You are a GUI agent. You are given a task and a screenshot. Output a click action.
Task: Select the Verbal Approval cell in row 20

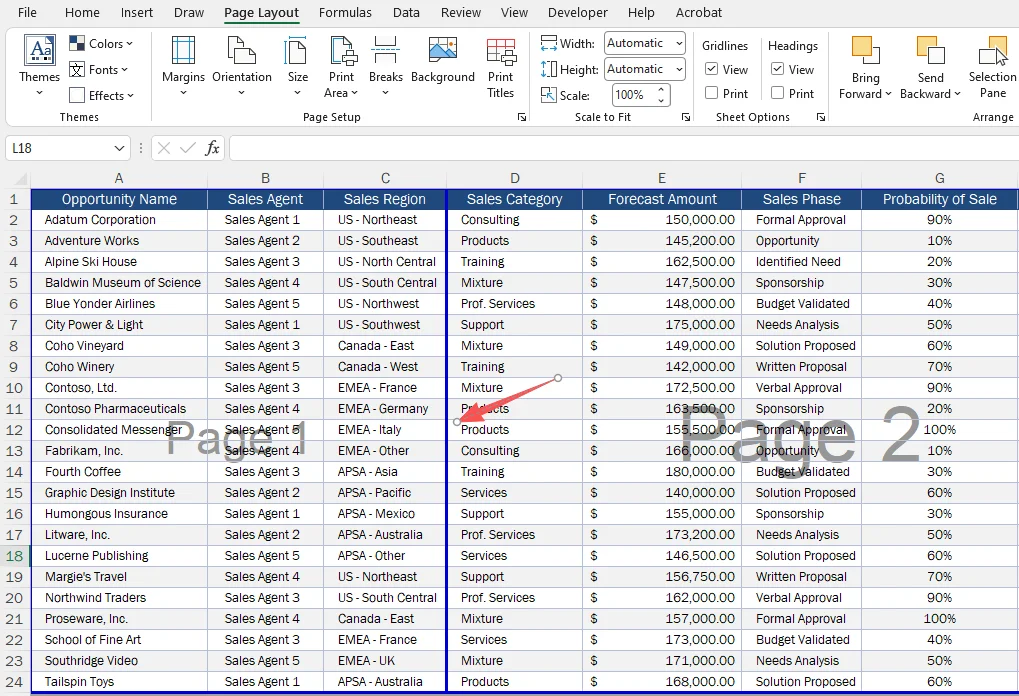point(801,598)
